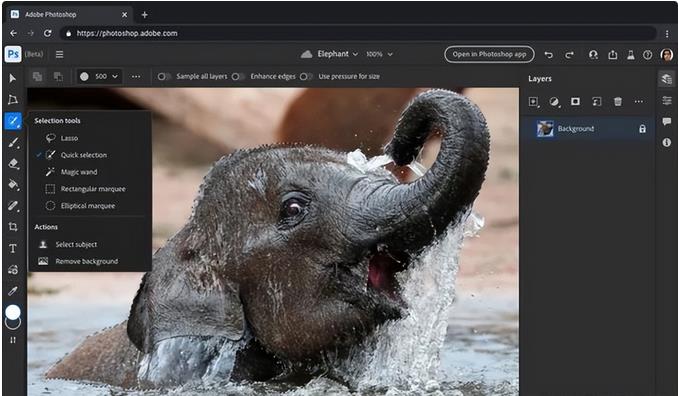Click the white foreground color swatch
Screen dimensions: 678x396
pos(13,312)
